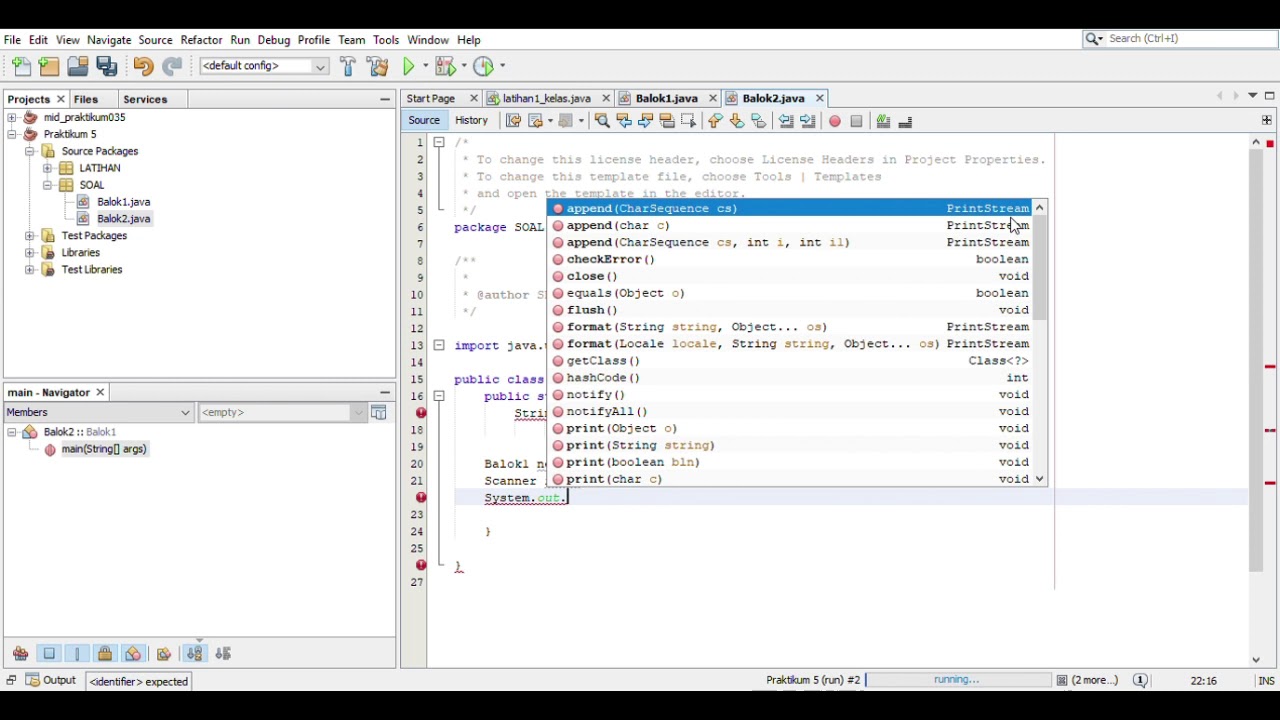Switch to the Services panel tab
The height and width of the screenshot is (720, 1280).
pyautogui.click(x=145, y=99)
